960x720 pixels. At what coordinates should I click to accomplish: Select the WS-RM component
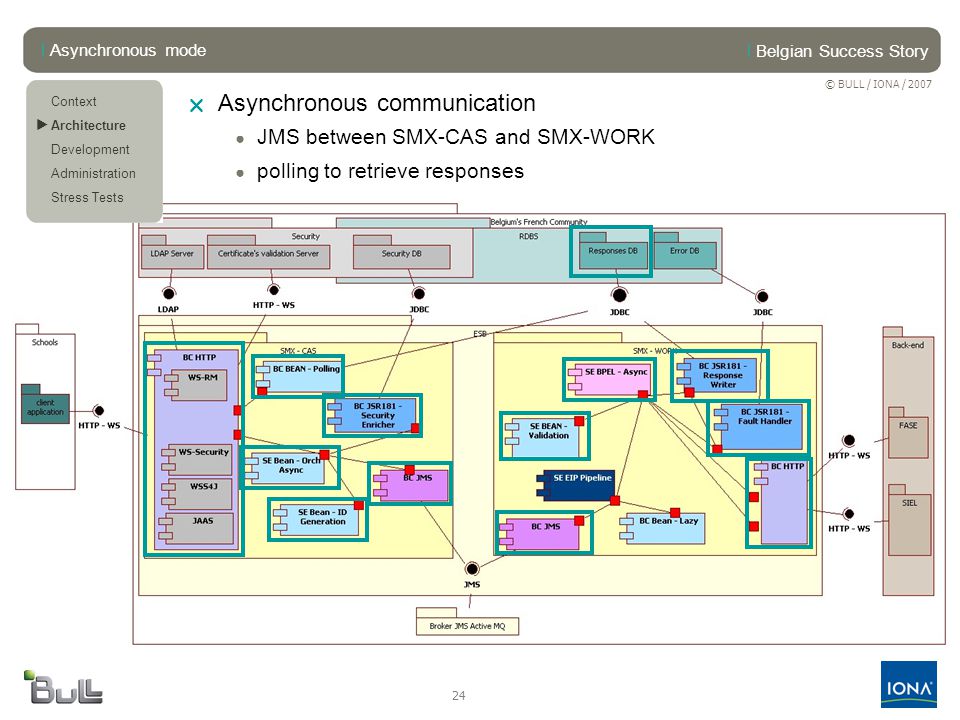[197, 385]
